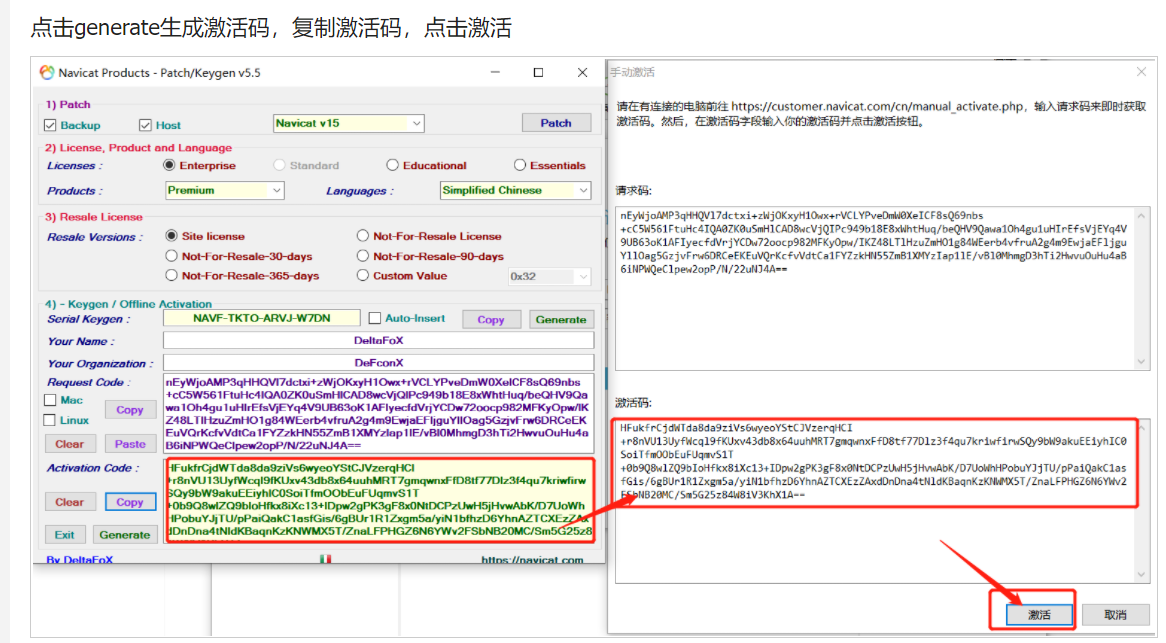Select the Enterprise license radio
Screen dimensions: 1166x643
(170, 165)
